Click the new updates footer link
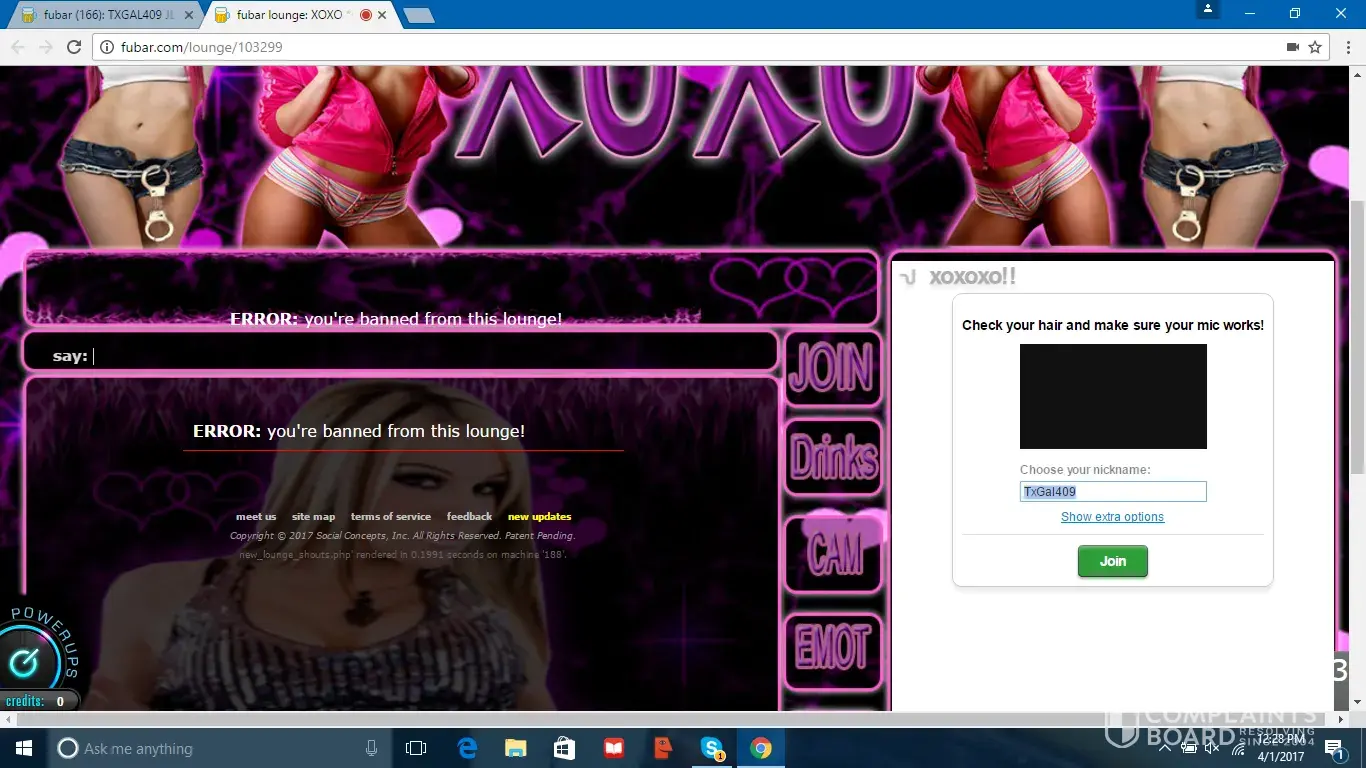This screenshot has height=768, width=1366. (x=539, y=517)
